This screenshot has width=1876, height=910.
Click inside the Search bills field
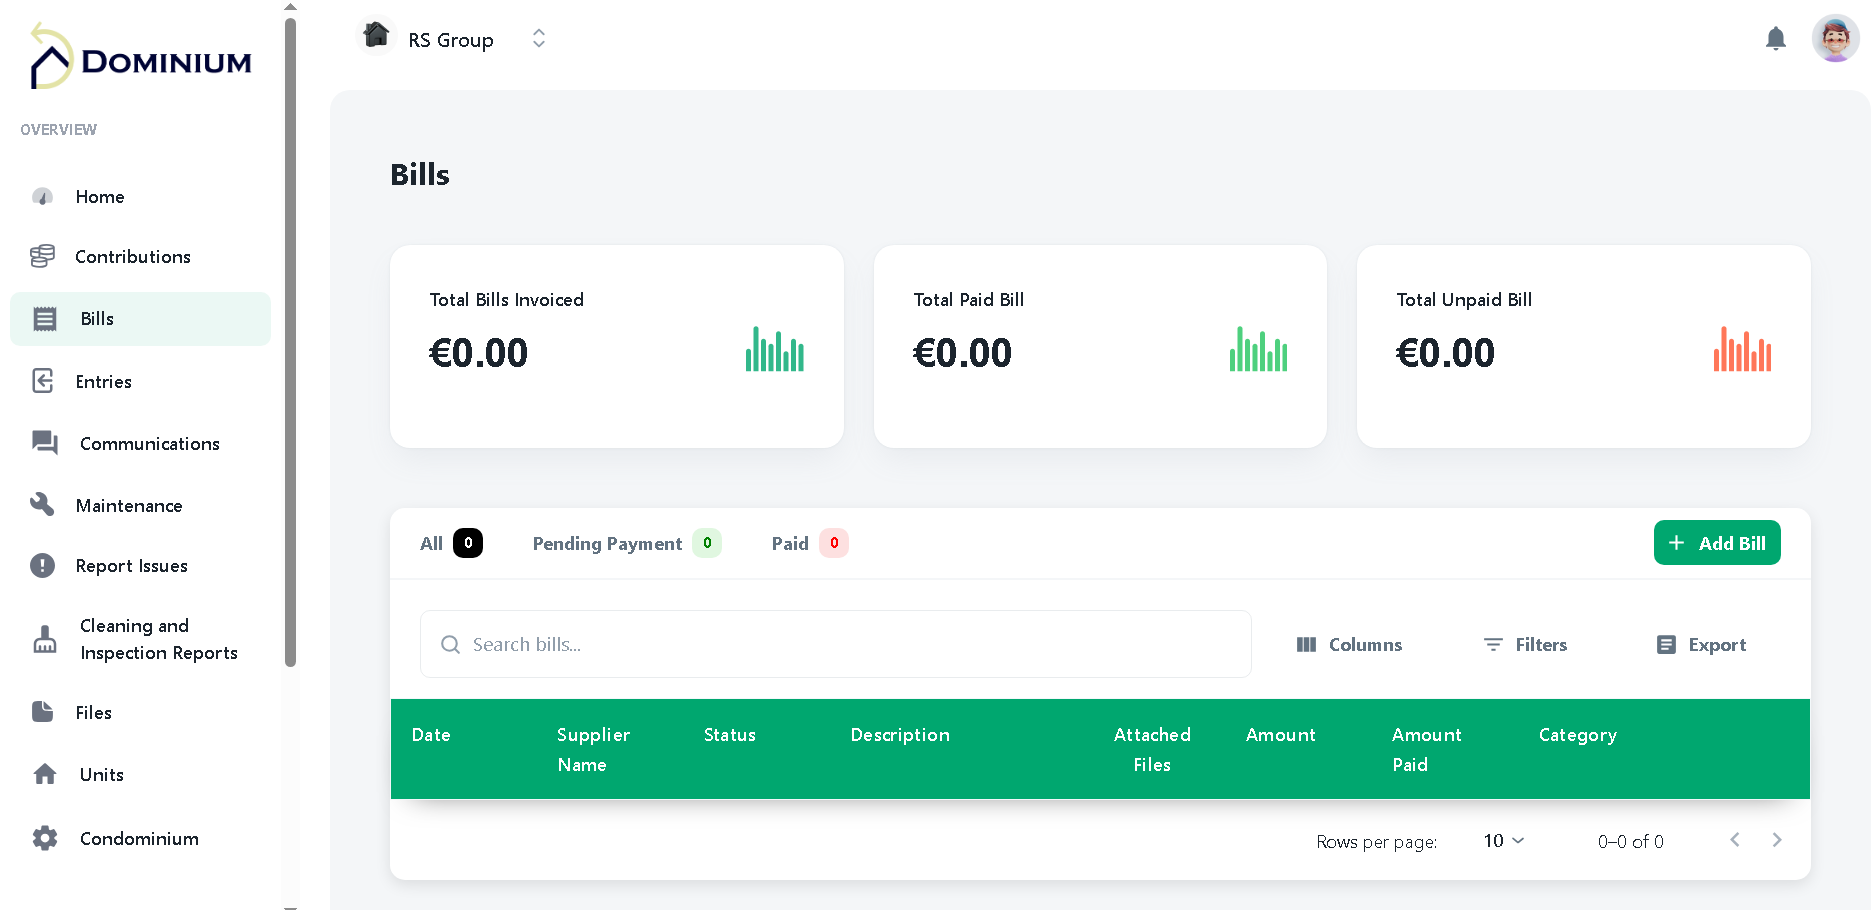click(835, 644)
